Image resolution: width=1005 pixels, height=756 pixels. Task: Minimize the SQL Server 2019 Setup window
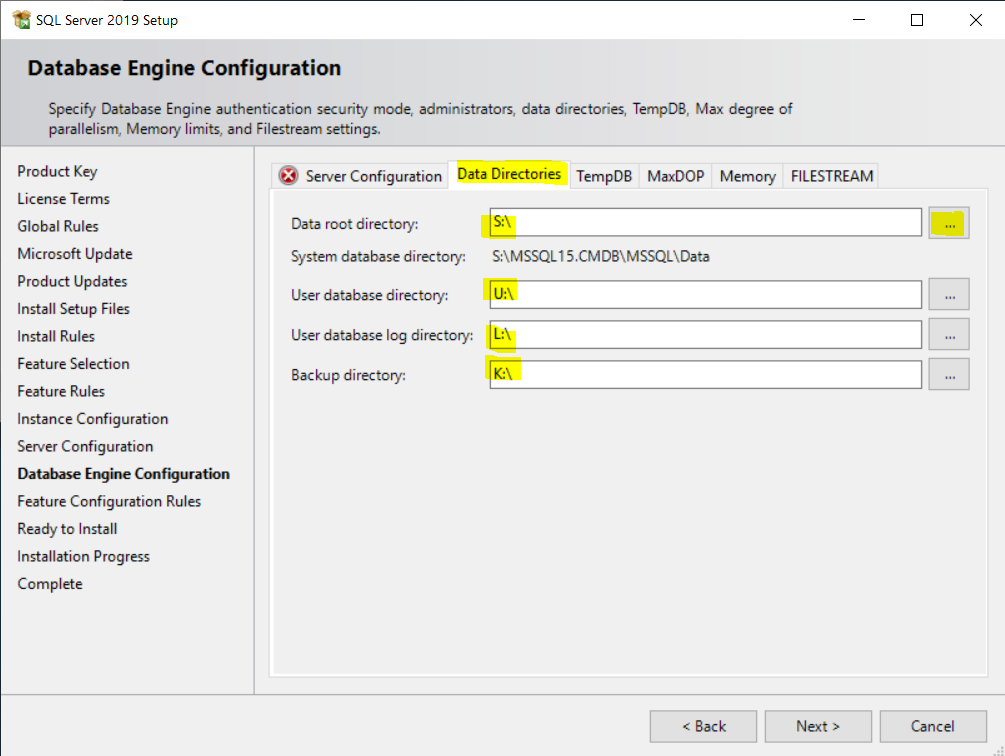(859, 20)
